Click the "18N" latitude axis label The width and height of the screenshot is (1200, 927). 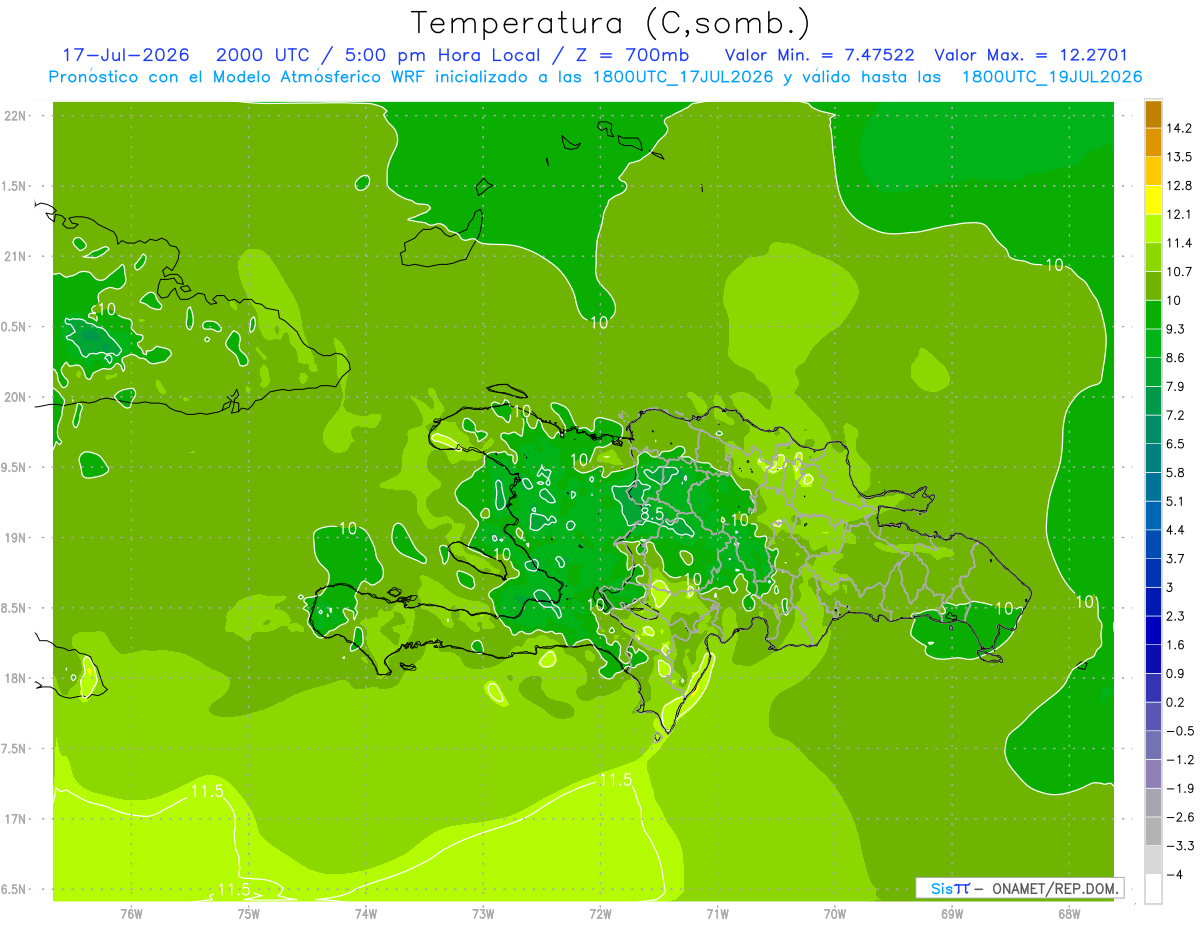(16, 678)
